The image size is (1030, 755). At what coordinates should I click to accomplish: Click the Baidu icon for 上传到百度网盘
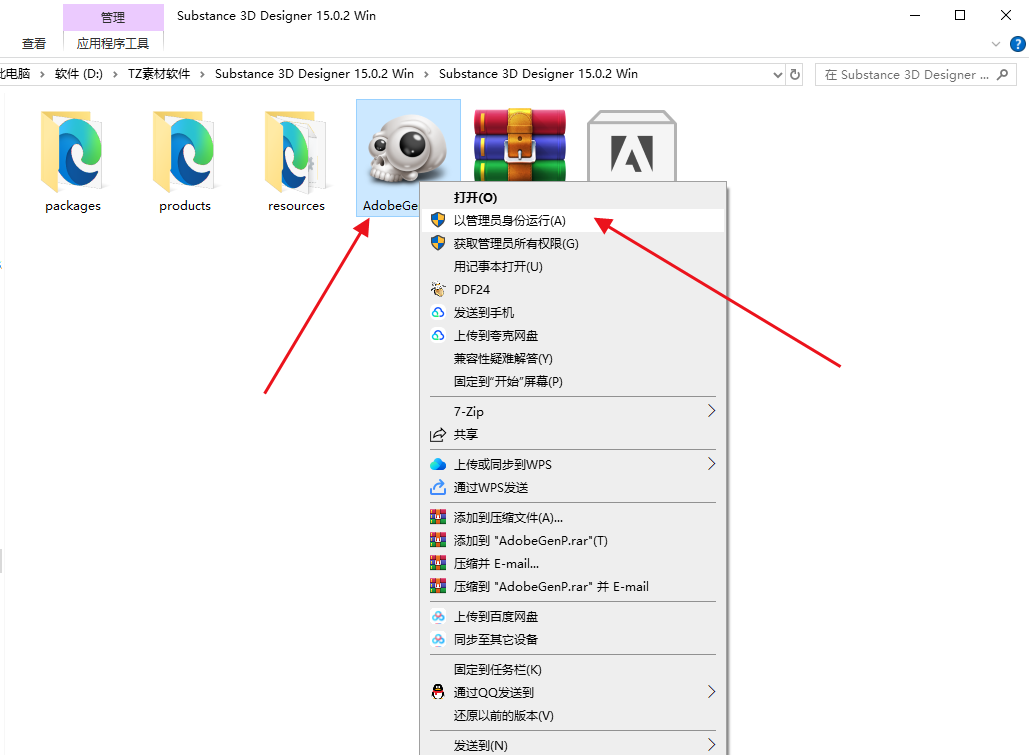pos(438,616)
